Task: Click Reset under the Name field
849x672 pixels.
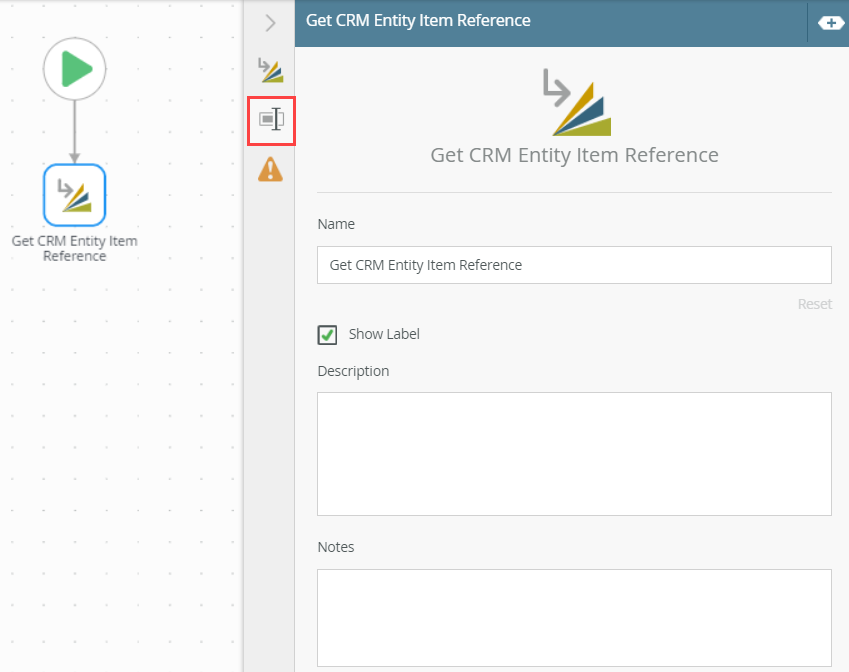Action: [814, 304]
